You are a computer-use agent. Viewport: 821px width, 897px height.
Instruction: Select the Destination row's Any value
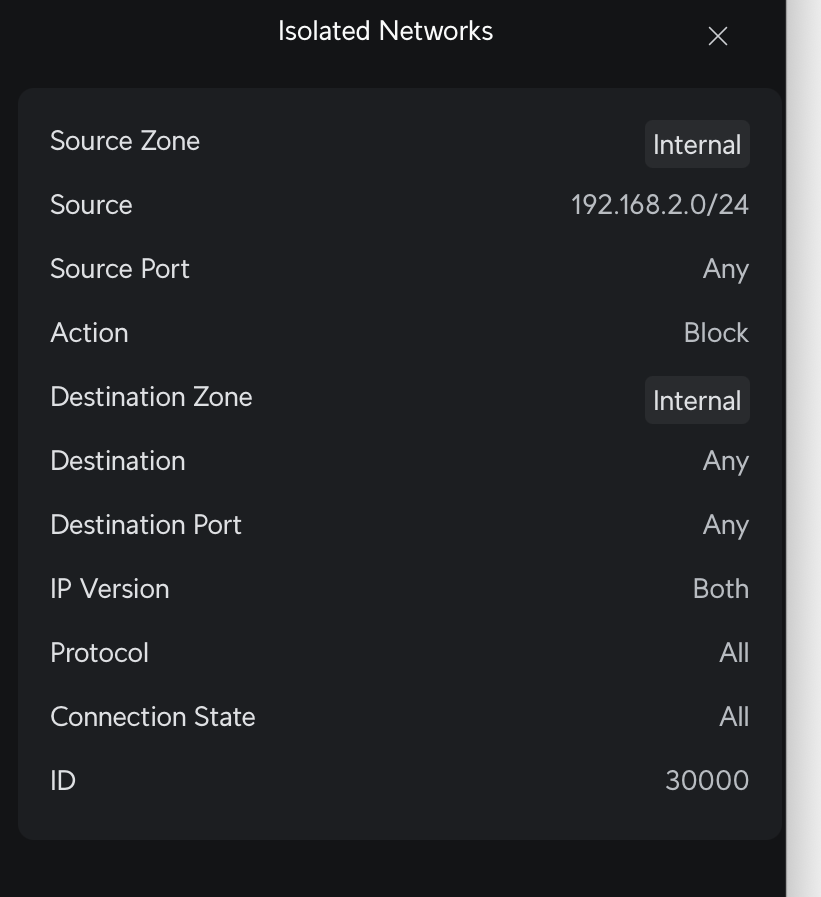[x=725, y=461]
